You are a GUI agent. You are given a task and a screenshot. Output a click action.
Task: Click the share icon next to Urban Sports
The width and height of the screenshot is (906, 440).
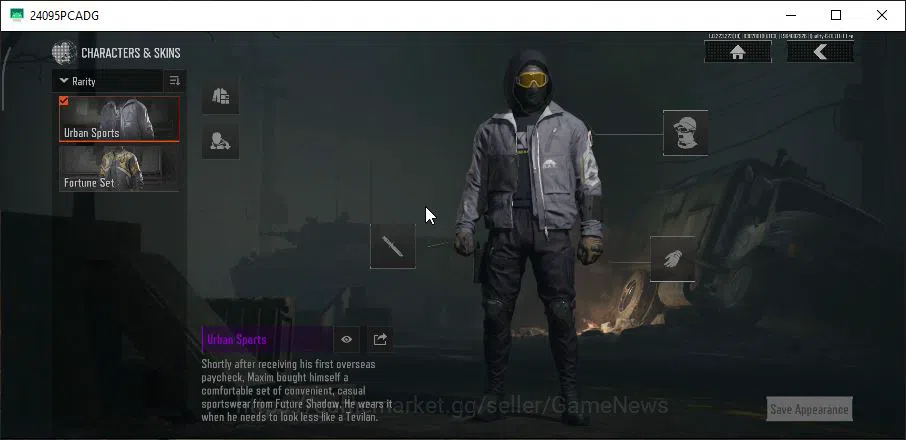pos(380,340)
